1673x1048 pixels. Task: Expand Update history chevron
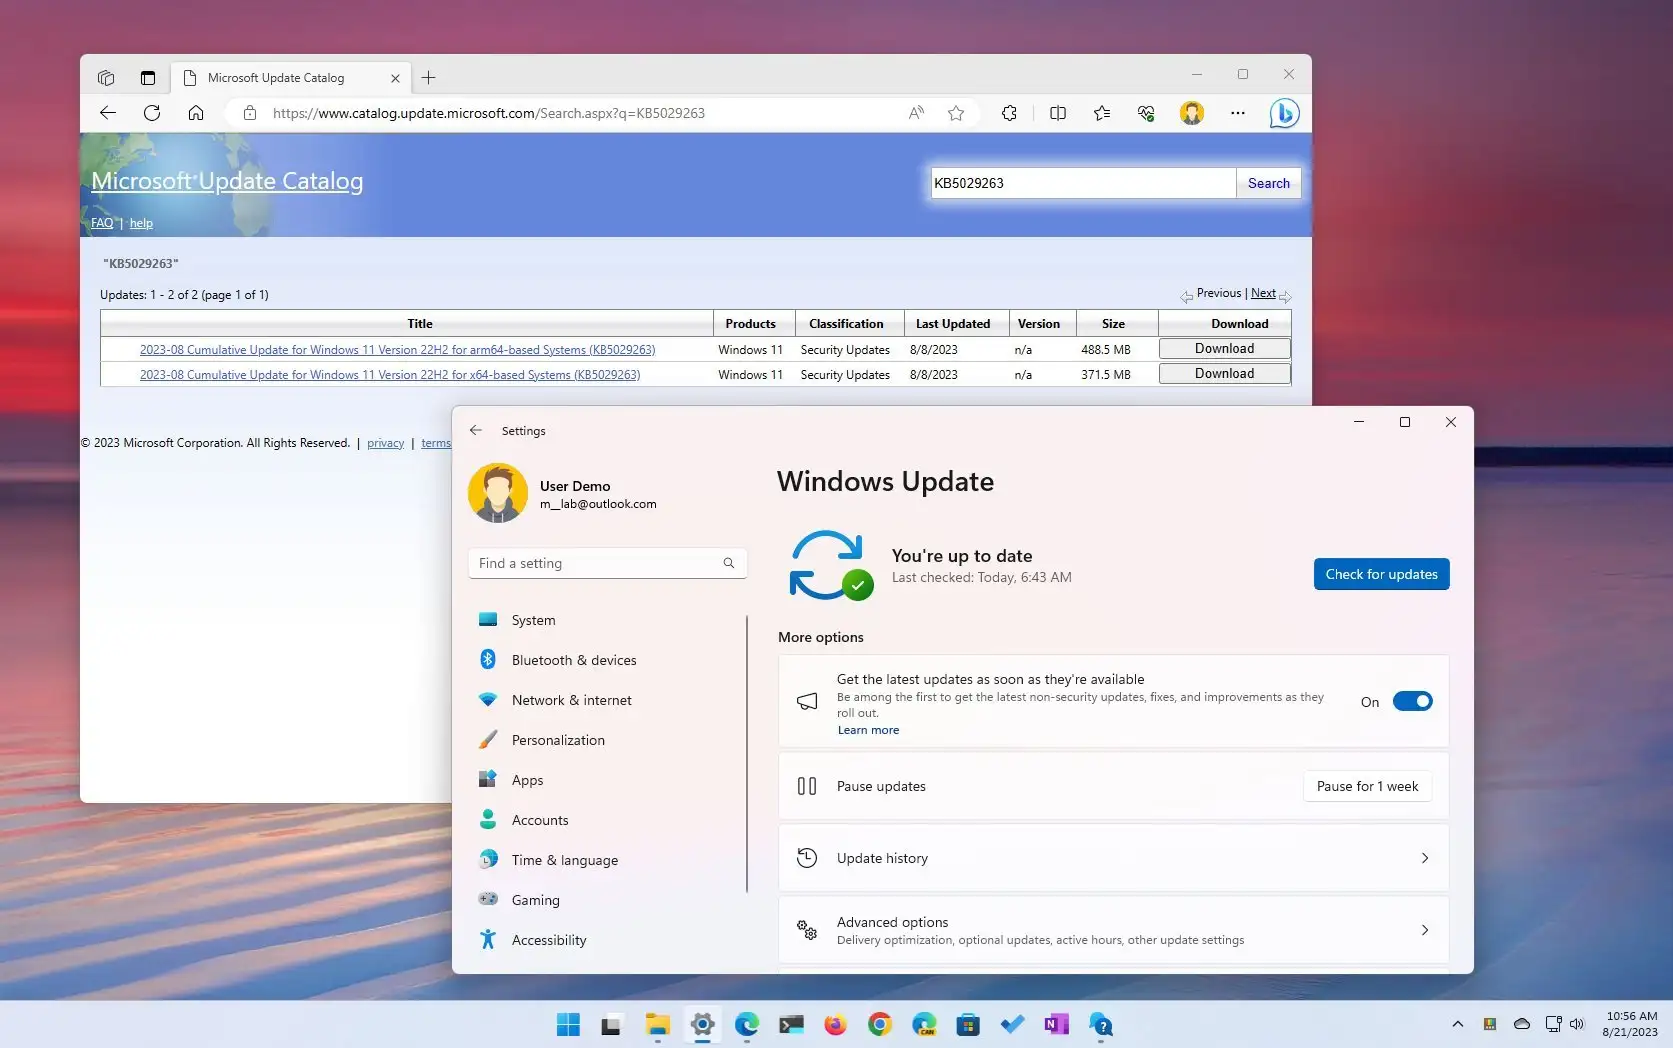tap(1425, 858)
